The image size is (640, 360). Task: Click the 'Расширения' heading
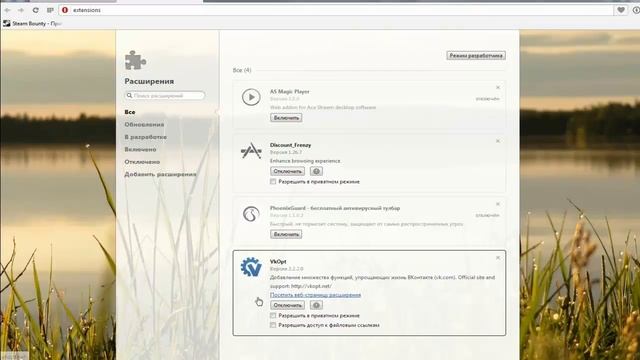(x=149, y=81)
